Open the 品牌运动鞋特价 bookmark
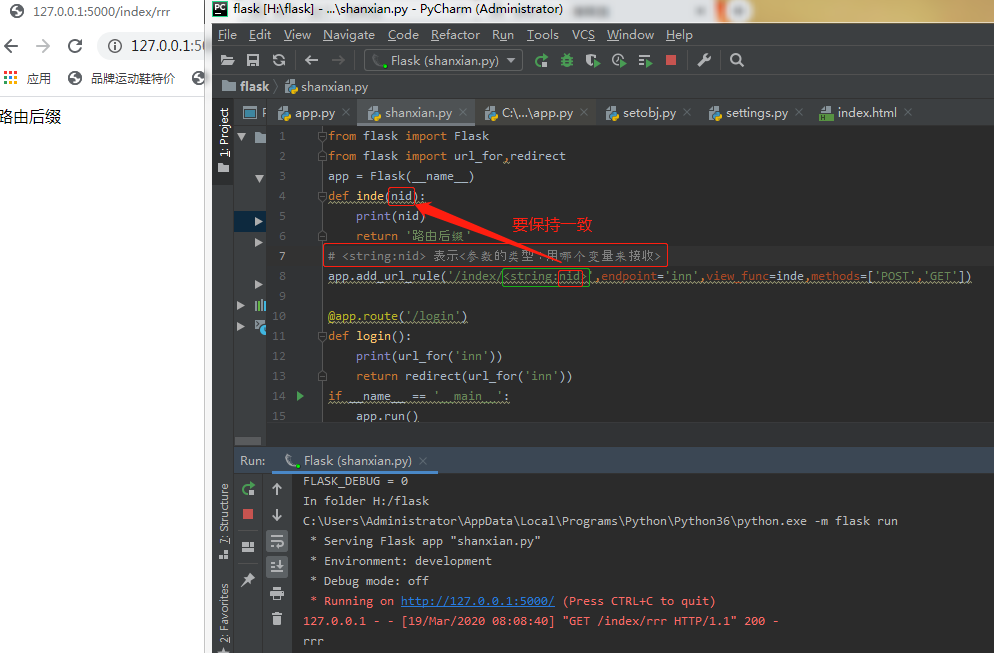Viewport: 994px width, 653px height. [x=122, y=78]
